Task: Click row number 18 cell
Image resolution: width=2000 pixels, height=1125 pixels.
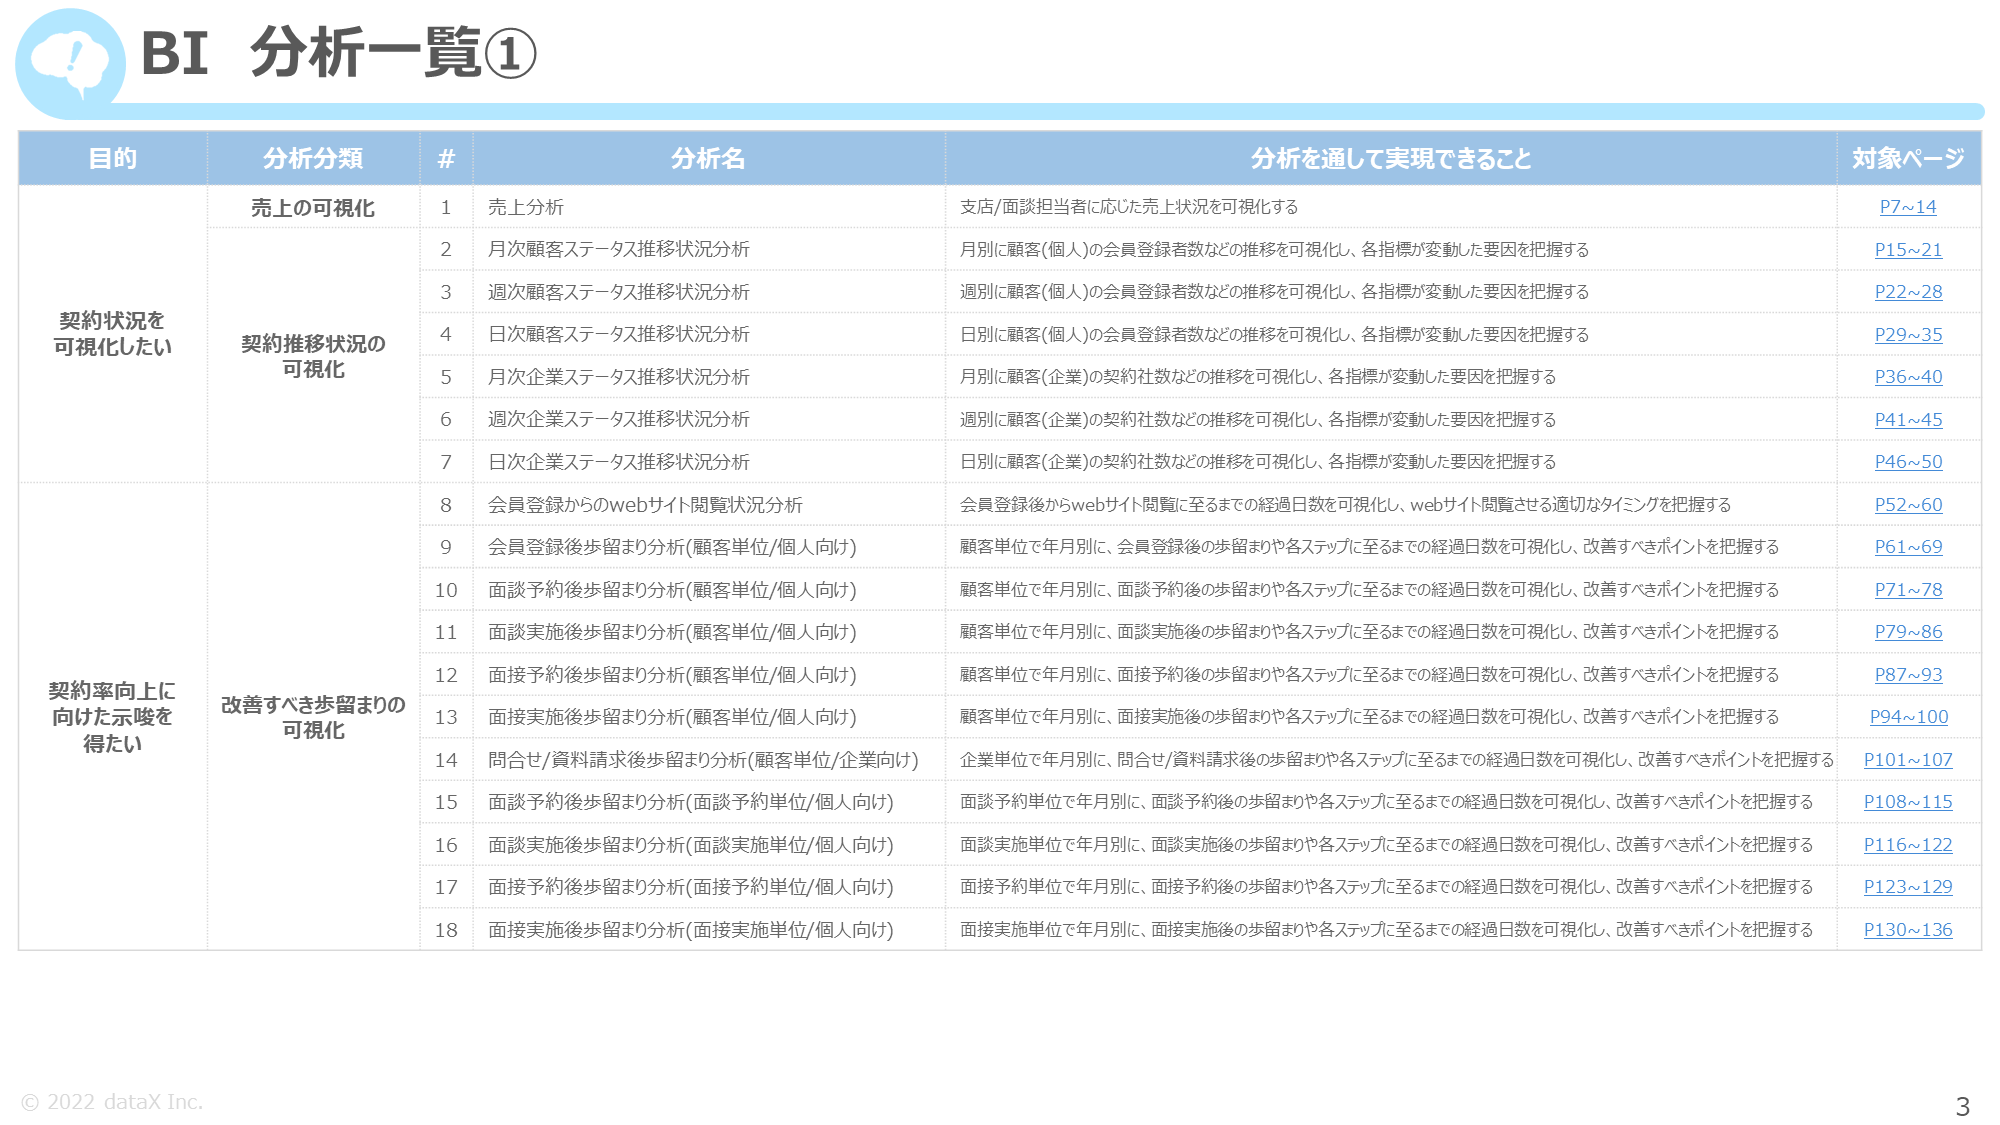Action: tap(446, 930)
